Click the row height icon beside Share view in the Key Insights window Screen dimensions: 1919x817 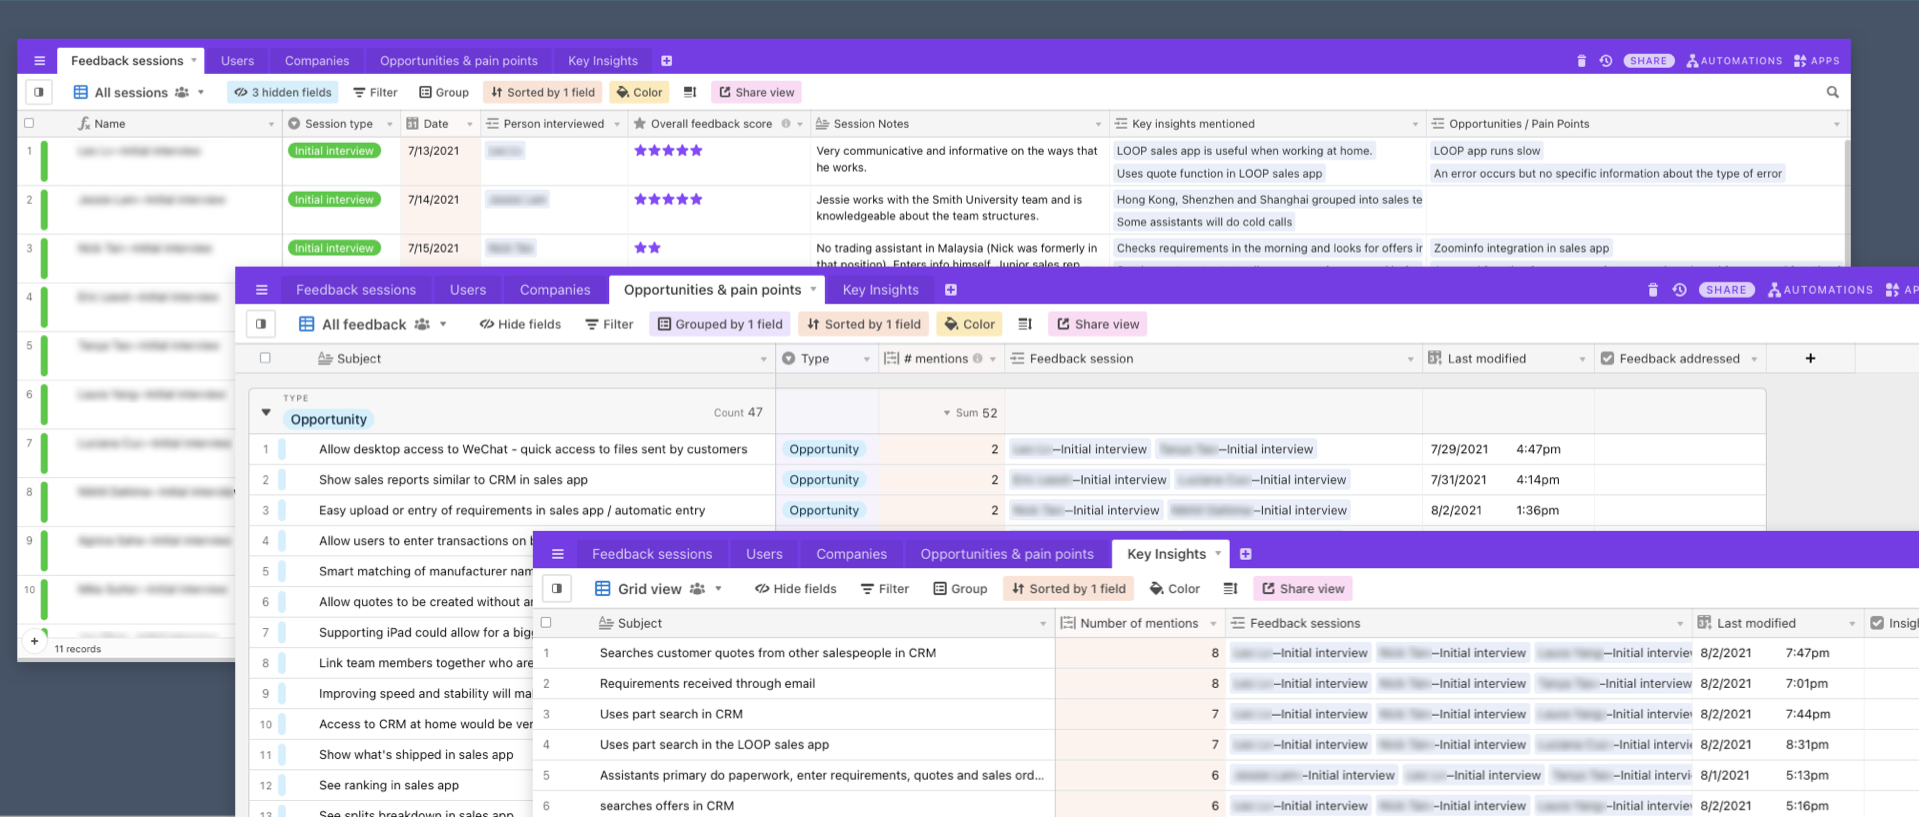coord(1231,588)
